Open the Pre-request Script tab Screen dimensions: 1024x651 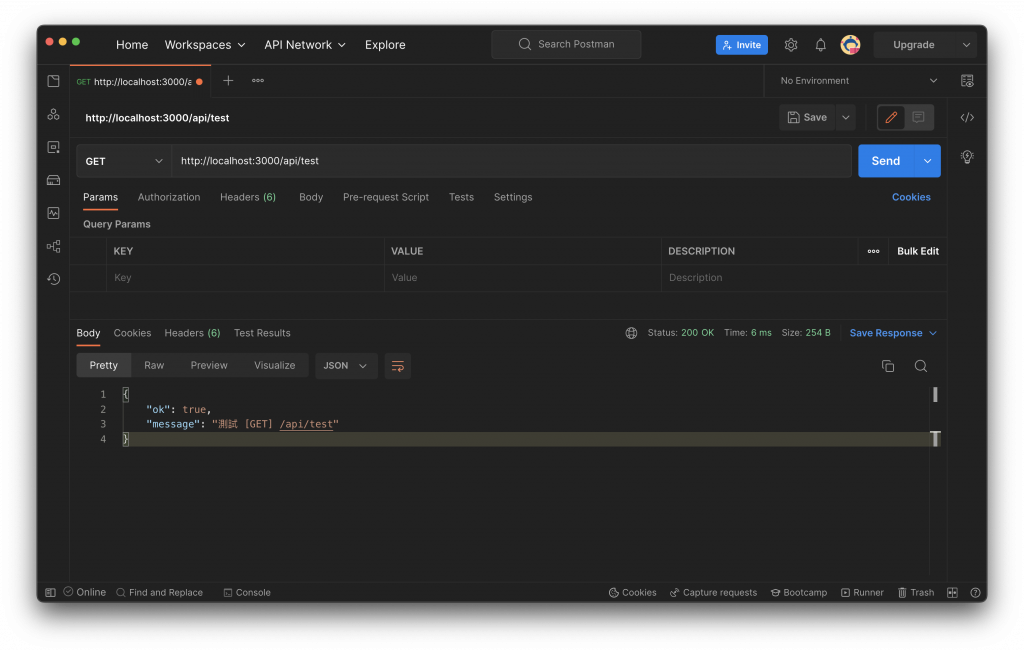[x=386, y=197]
